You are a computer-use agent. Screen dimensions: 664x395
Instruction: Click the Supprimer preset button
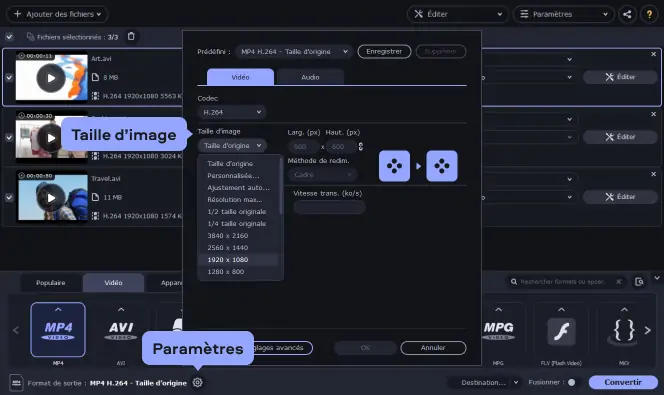click(440, 52)
